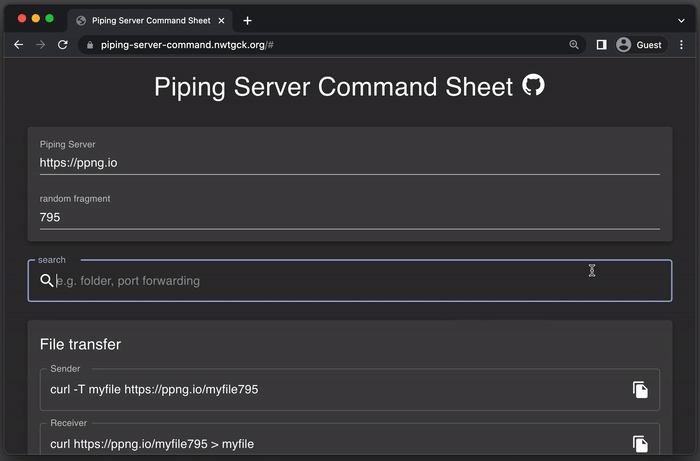Viewport: 700px width, 461px height.
Task: Open the browser zoom indicator
Action: pos(574,45)
